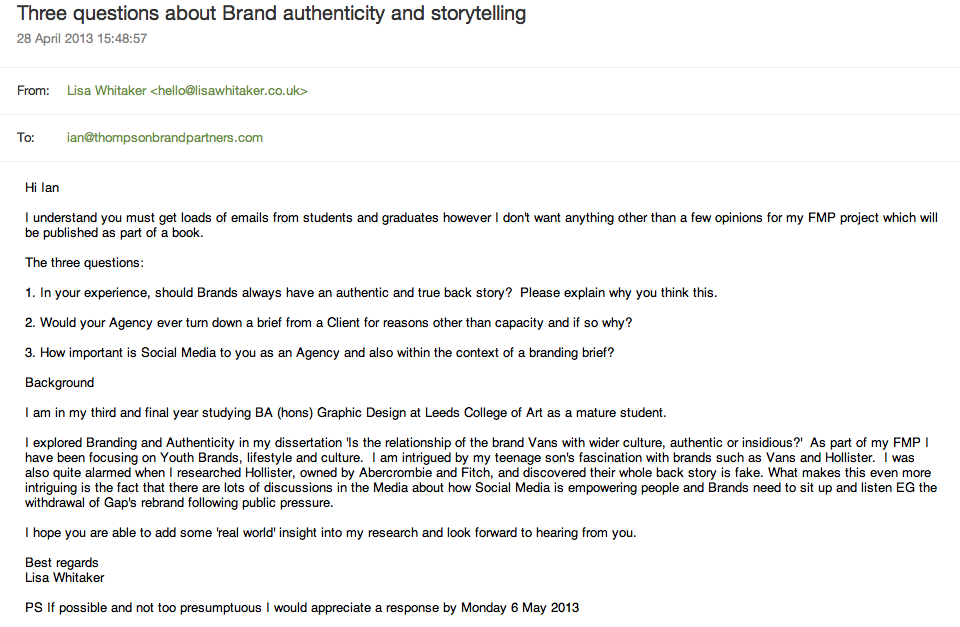
Task: Click the 'Background' heading text
Action: (60, 382)
